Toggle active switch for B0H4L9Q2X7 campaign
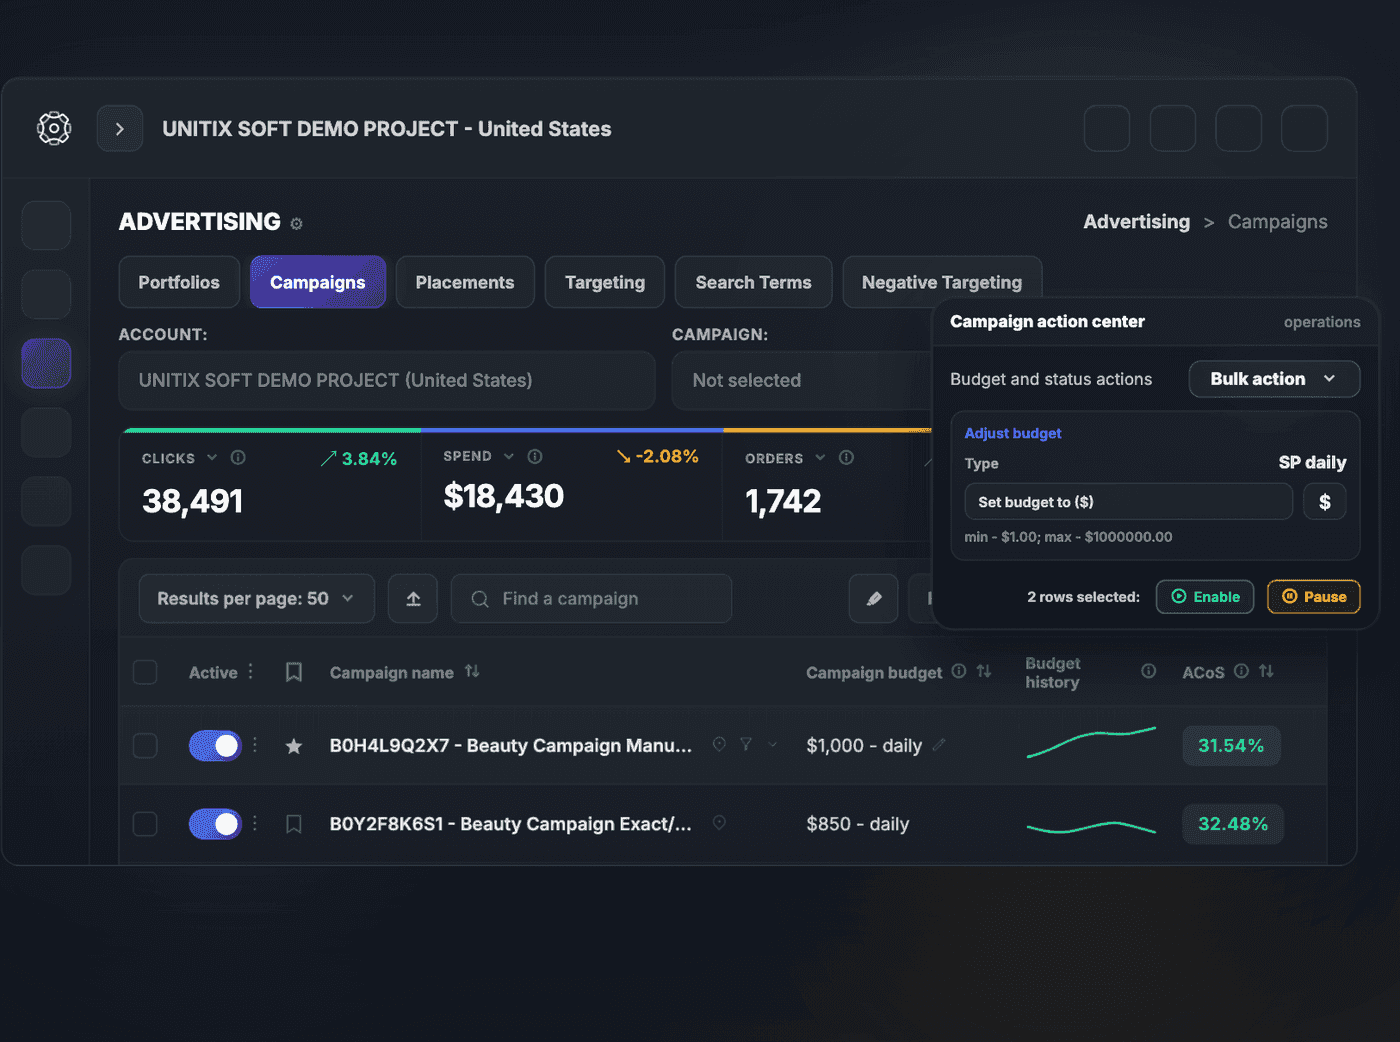Viewport: 1400px width, 1042px height. pos(215,746)
